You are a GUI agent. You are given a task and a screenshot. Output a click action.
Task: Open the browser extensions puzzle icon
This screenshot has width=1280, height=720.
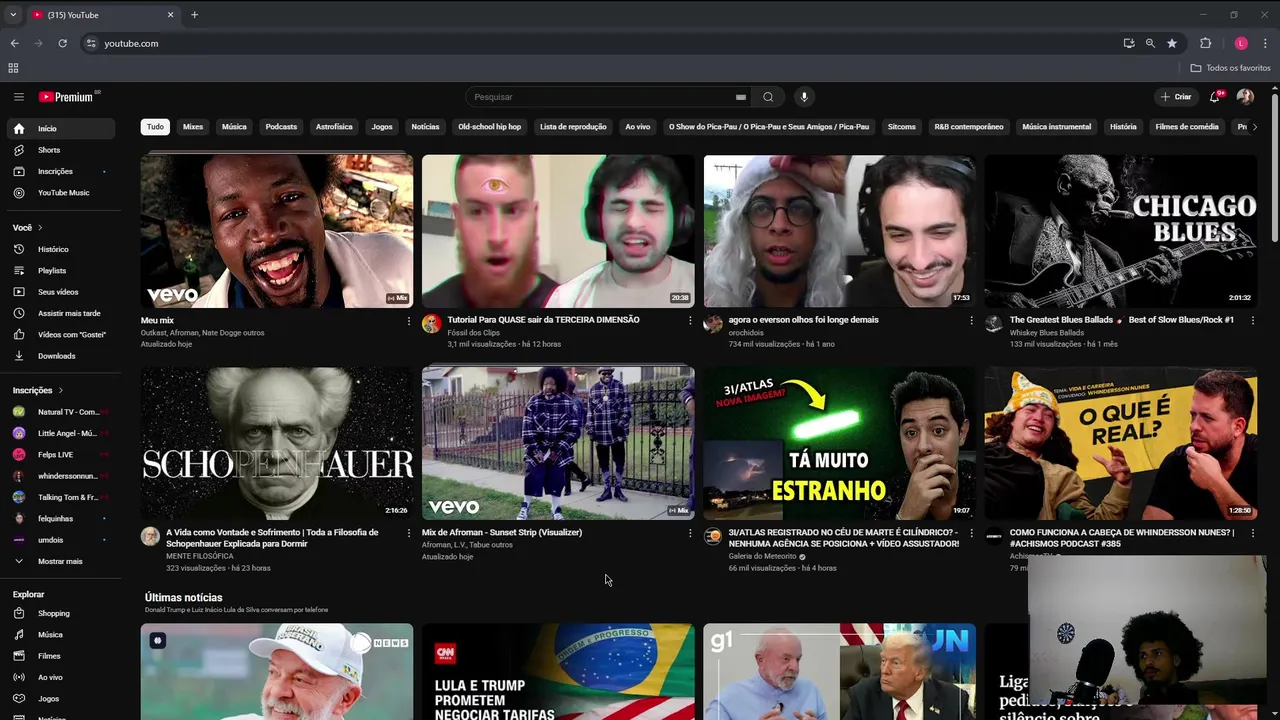(x=1205, y=43)
